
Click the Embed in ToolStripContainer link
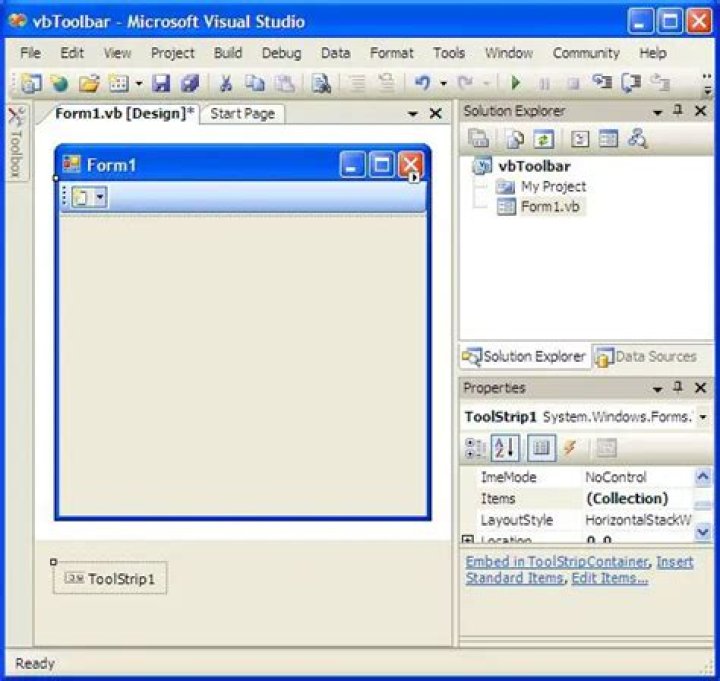557,562
